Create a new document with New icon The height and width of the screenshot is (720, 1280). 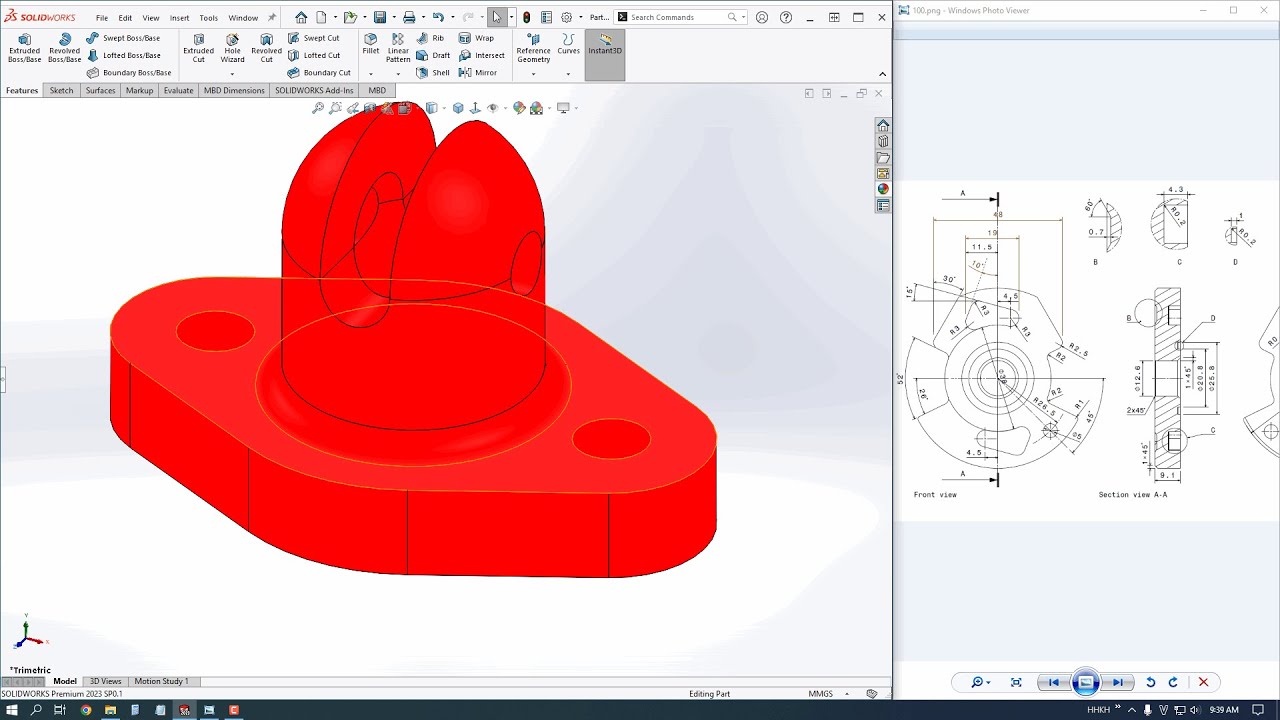[x=321, y=17]
